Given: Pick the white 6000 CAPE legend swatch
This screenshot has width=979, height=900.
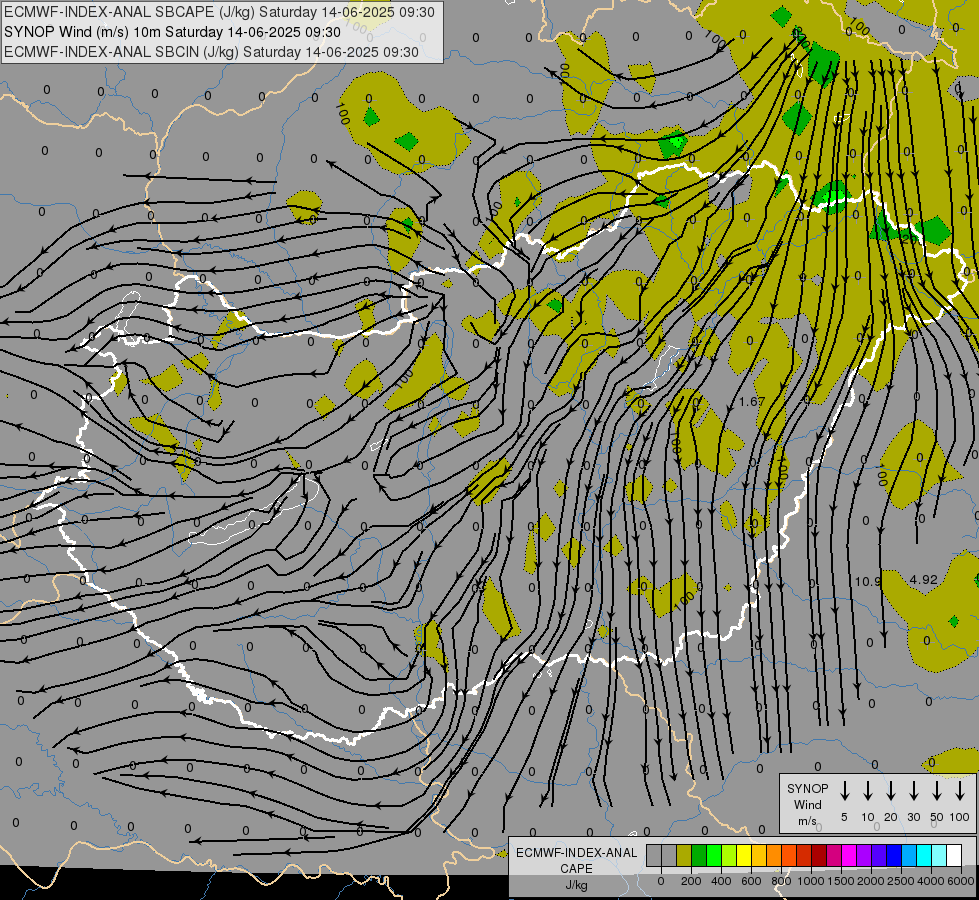Looking at the screenshot, I should tap(954, 856).
